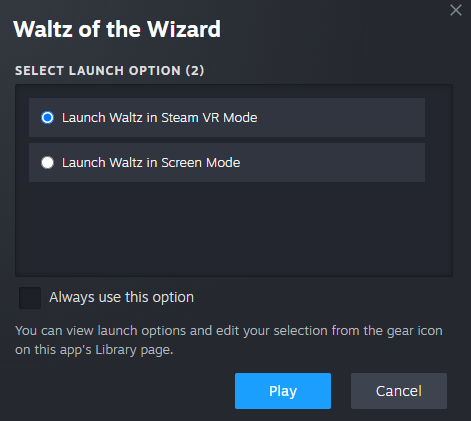471x421 pixels.
Task: Select the Screen Mode radio button
Action: tap(47, 163)
